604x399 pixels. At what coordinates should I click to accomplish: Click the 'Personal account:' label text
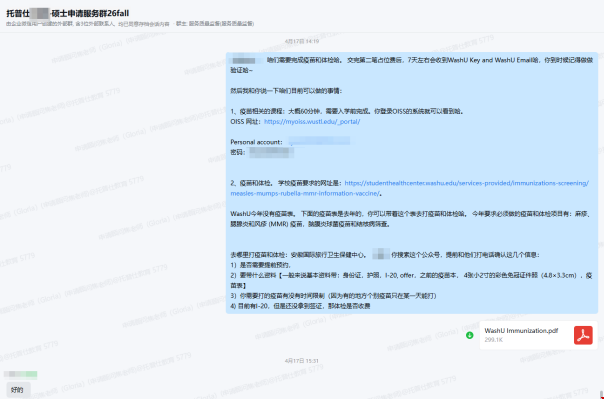pyautogui.click(x=257, y=142)
